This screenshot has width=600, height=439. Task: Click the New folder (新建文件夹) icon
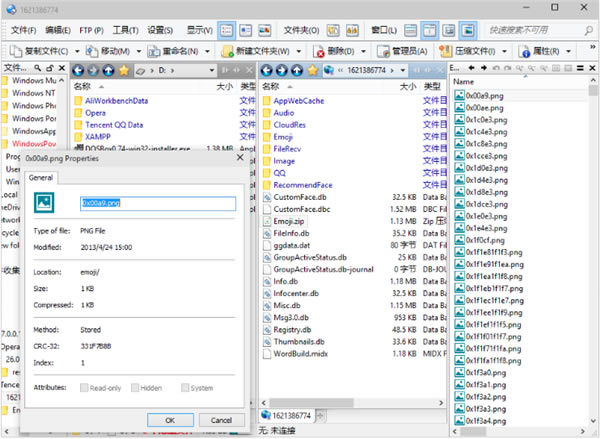pyautogui.click(x=229, y=50)
